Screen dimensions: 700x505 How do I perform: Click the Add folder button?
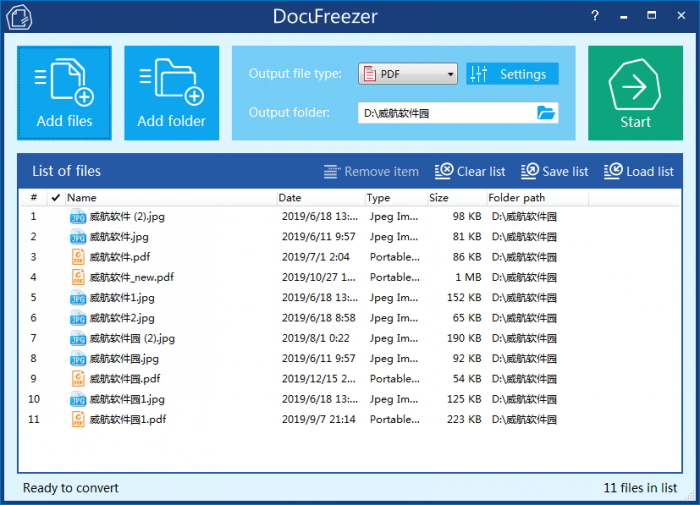tap(171, 93)
